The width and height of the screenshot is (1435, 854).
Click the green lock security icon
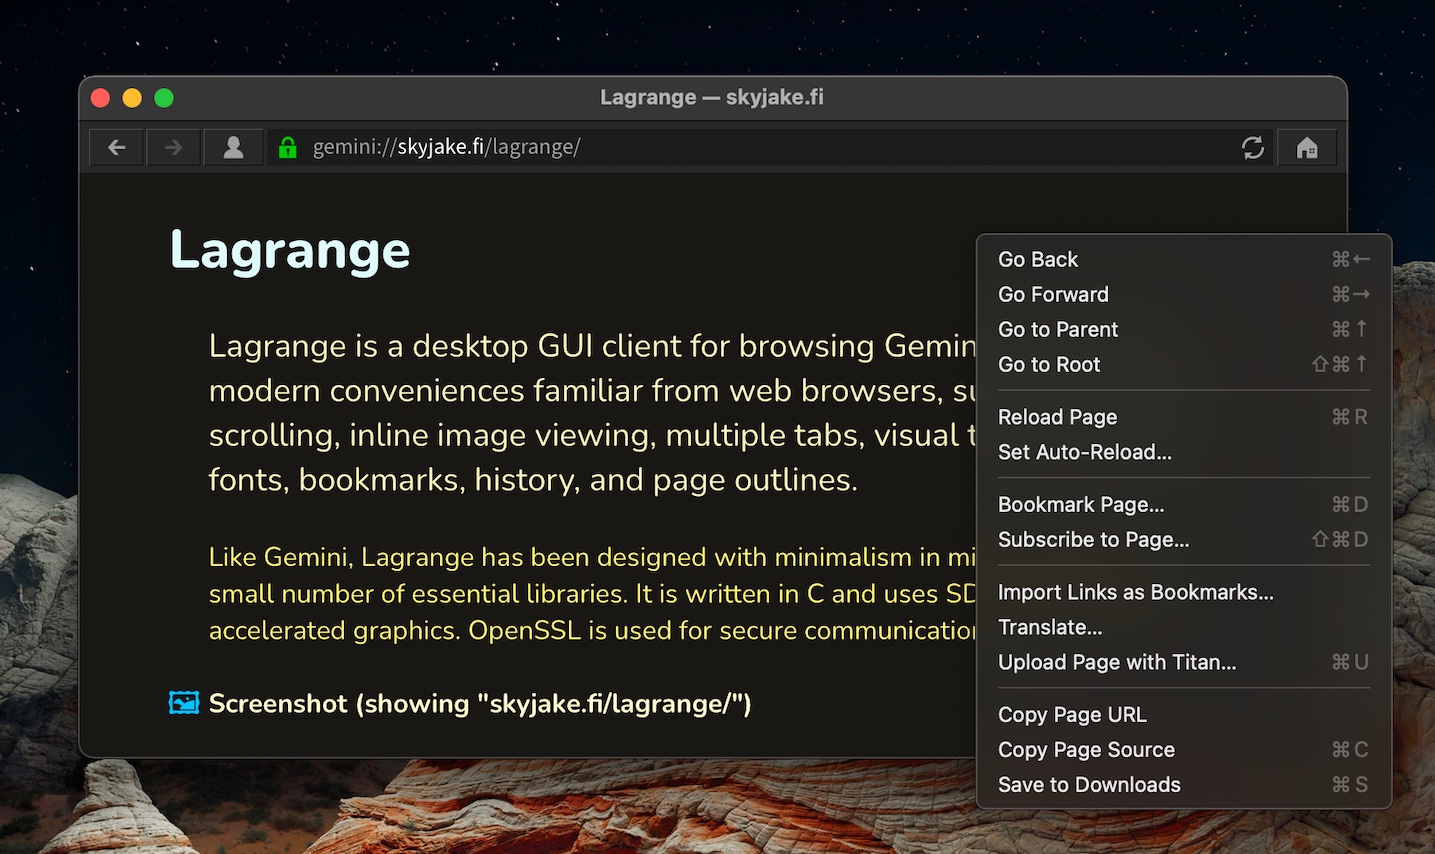coord(288,148)
